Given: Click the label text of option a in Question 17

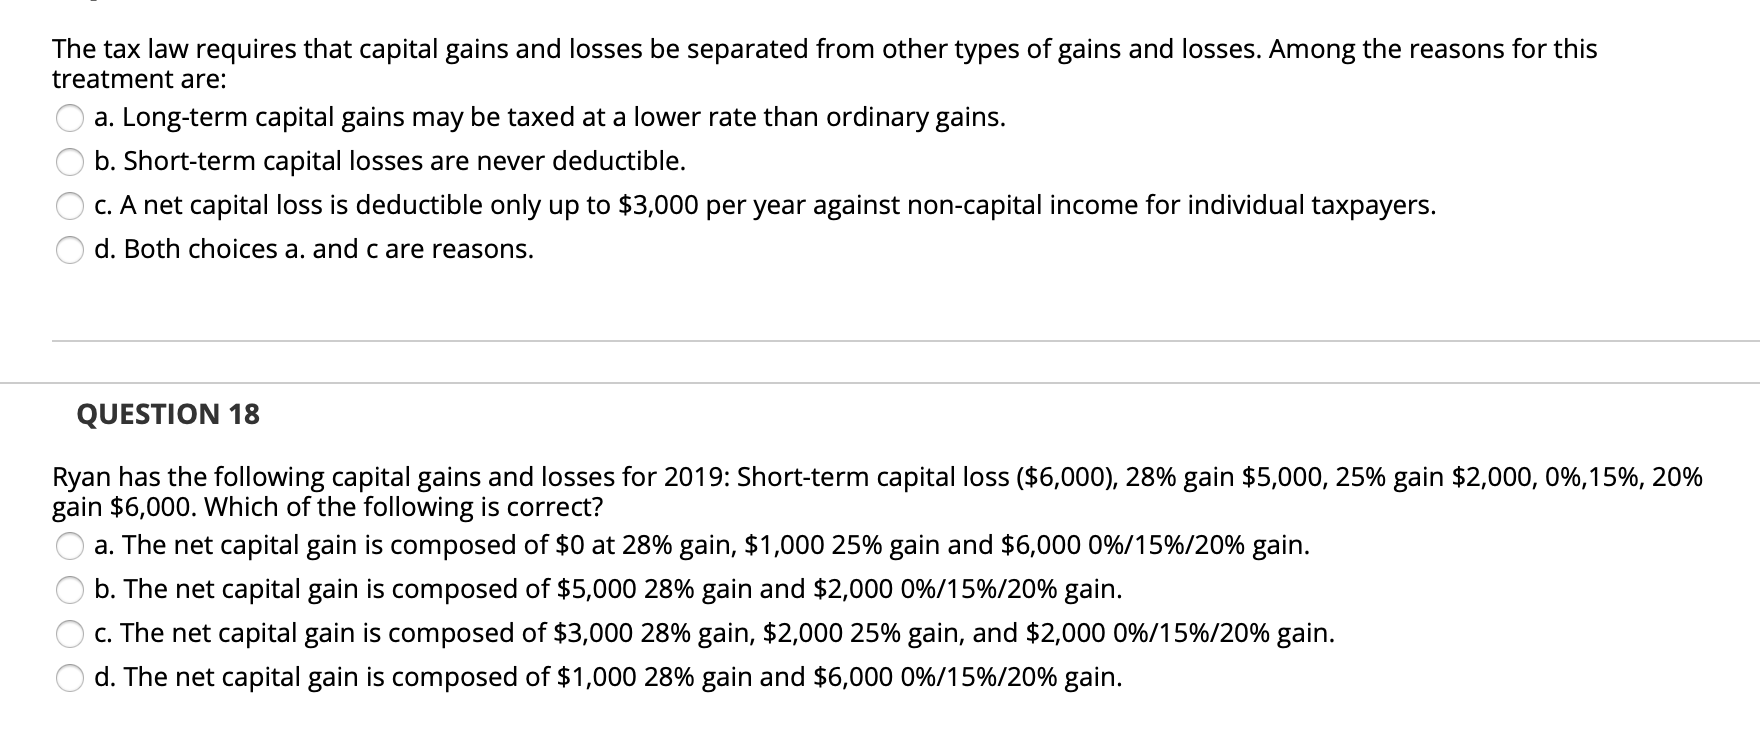Looking at the screenshot, I should [550, 118].
